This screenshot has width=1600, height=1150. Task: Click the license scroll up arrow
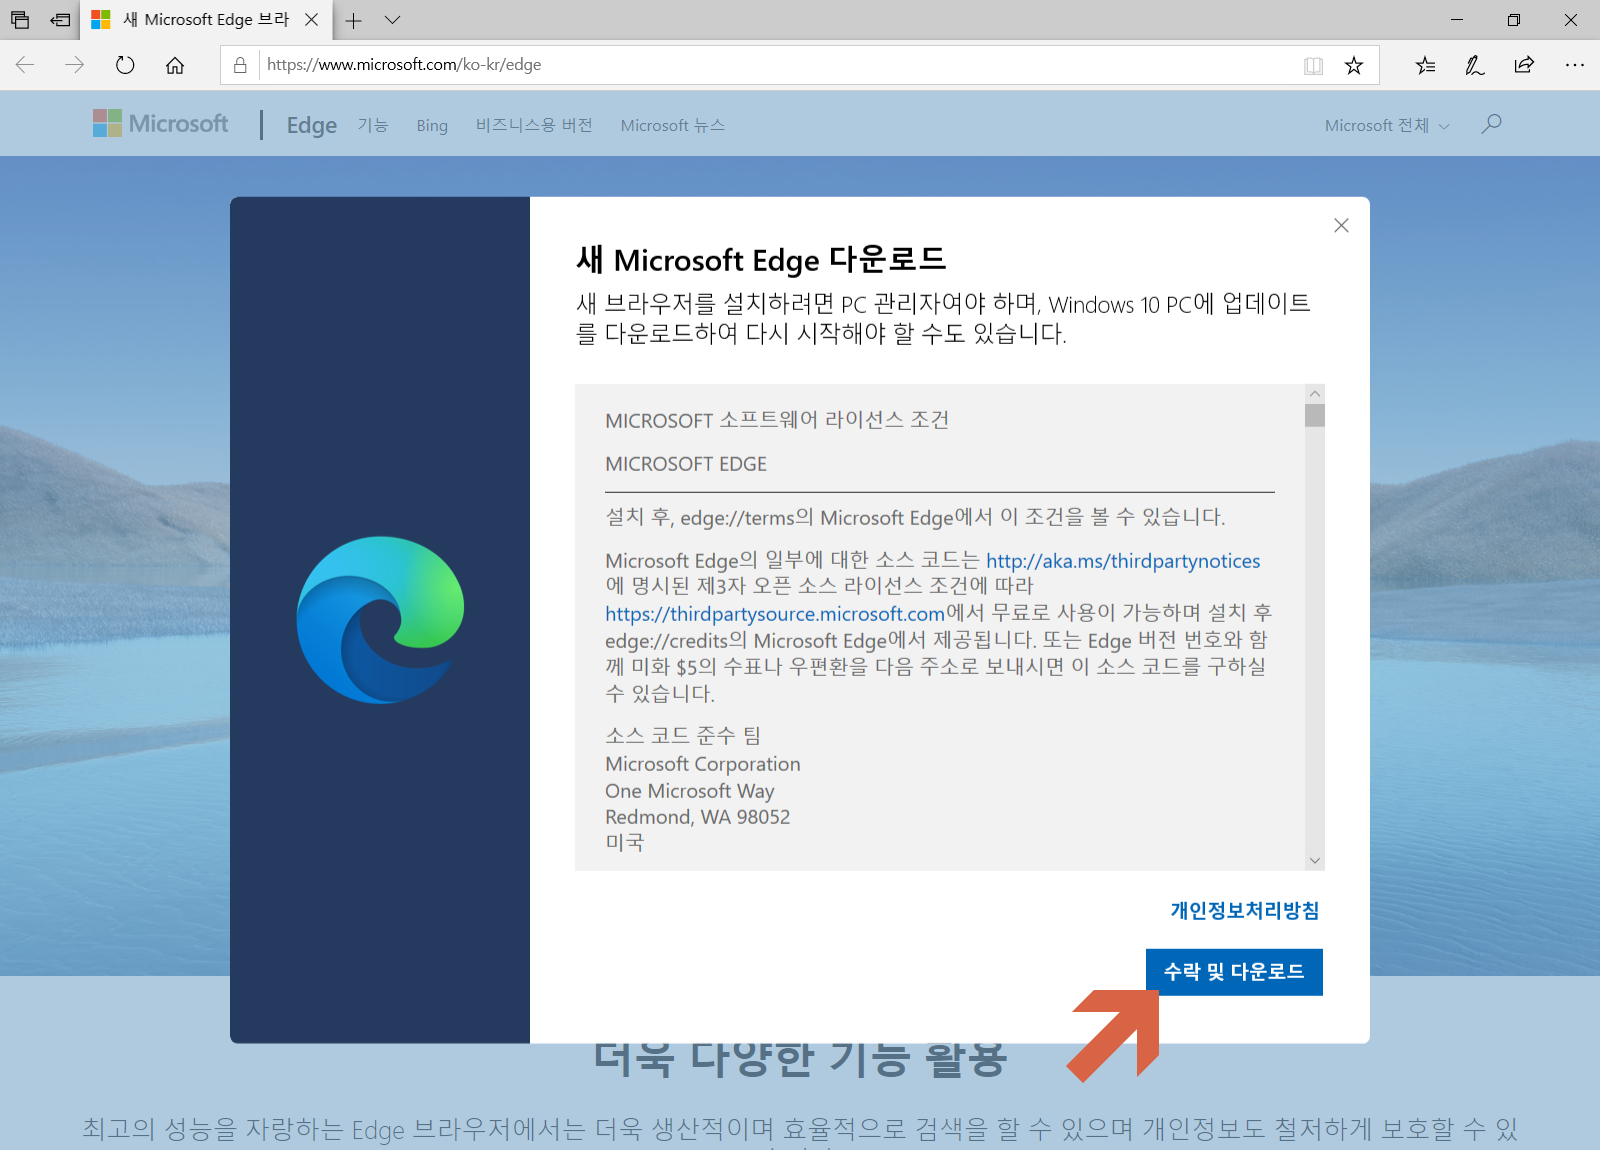(x=1315, y=394)
